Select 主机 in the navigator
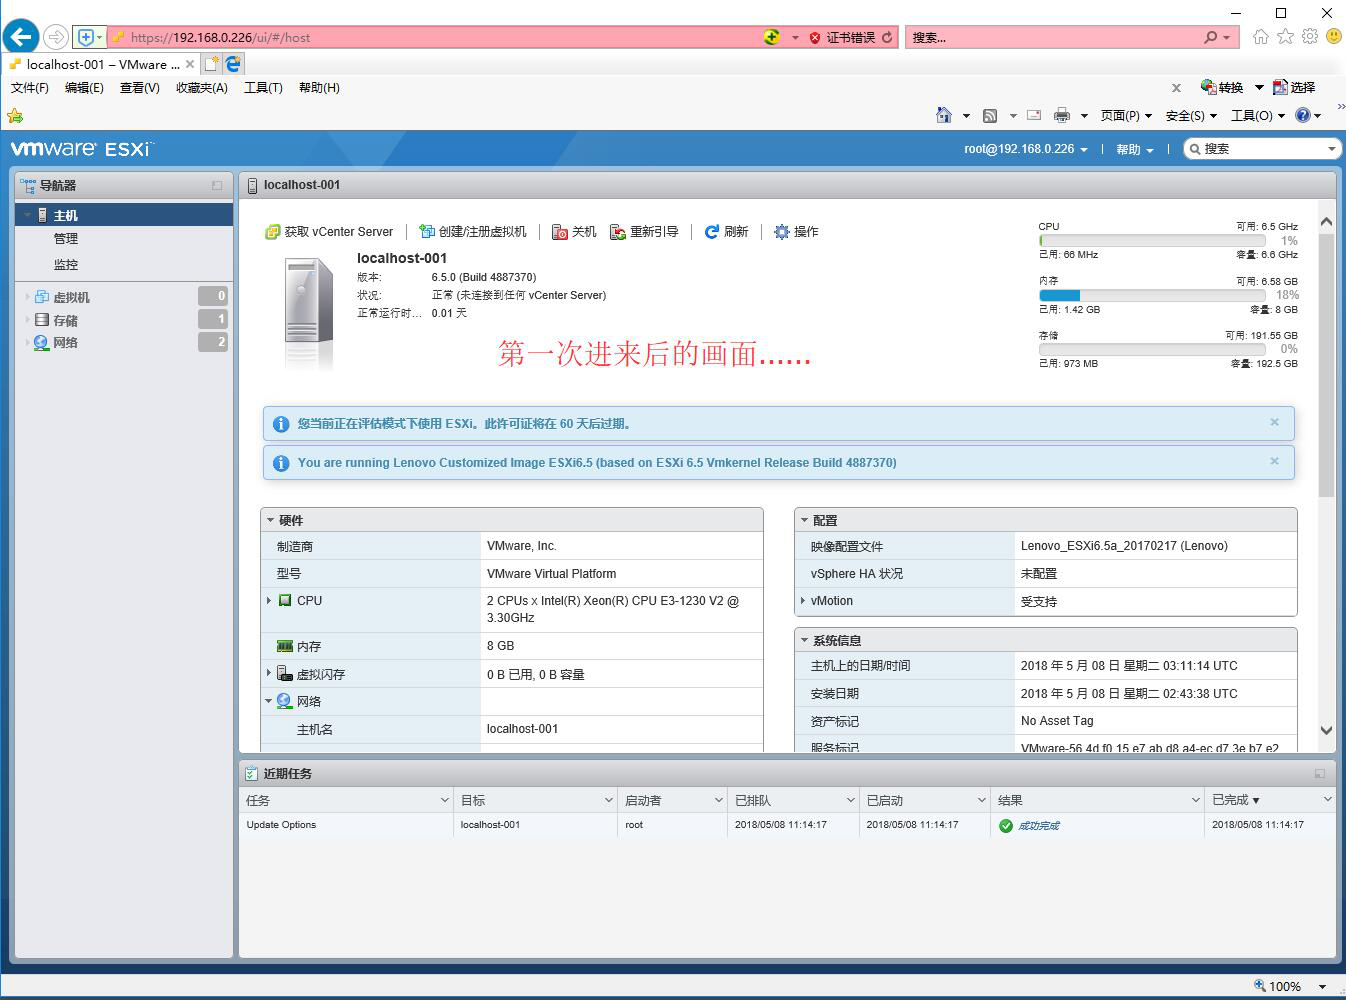This screenshot has width=1346, height=1000. coord(124,215)
